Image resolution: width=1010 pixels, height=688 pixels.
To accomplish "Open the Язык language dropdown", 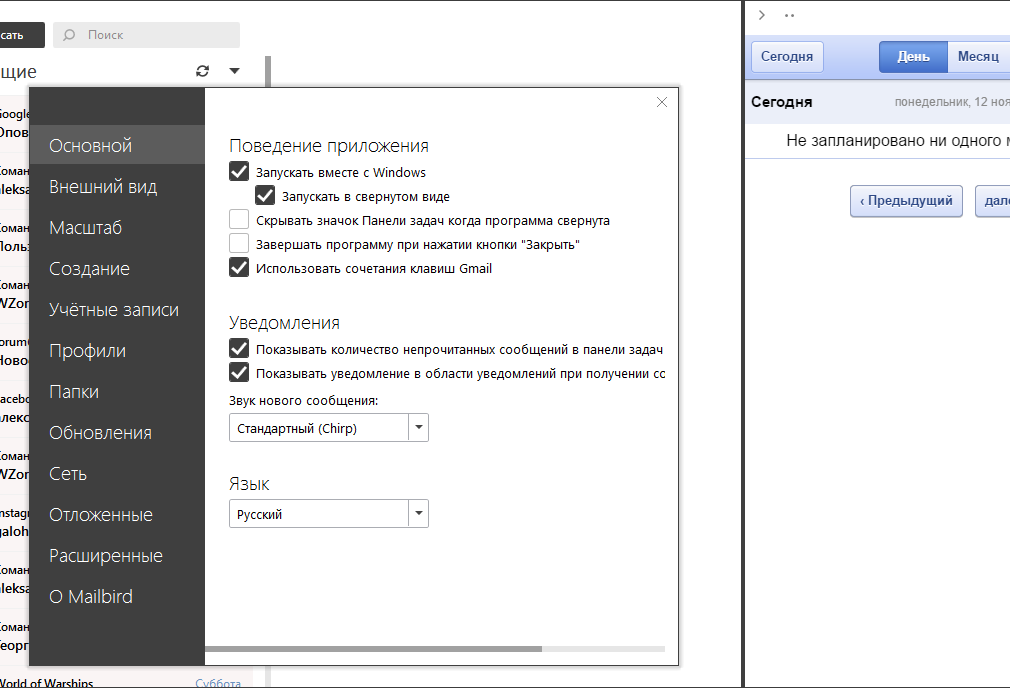I will pyautogui.click(x=329, y=514).
